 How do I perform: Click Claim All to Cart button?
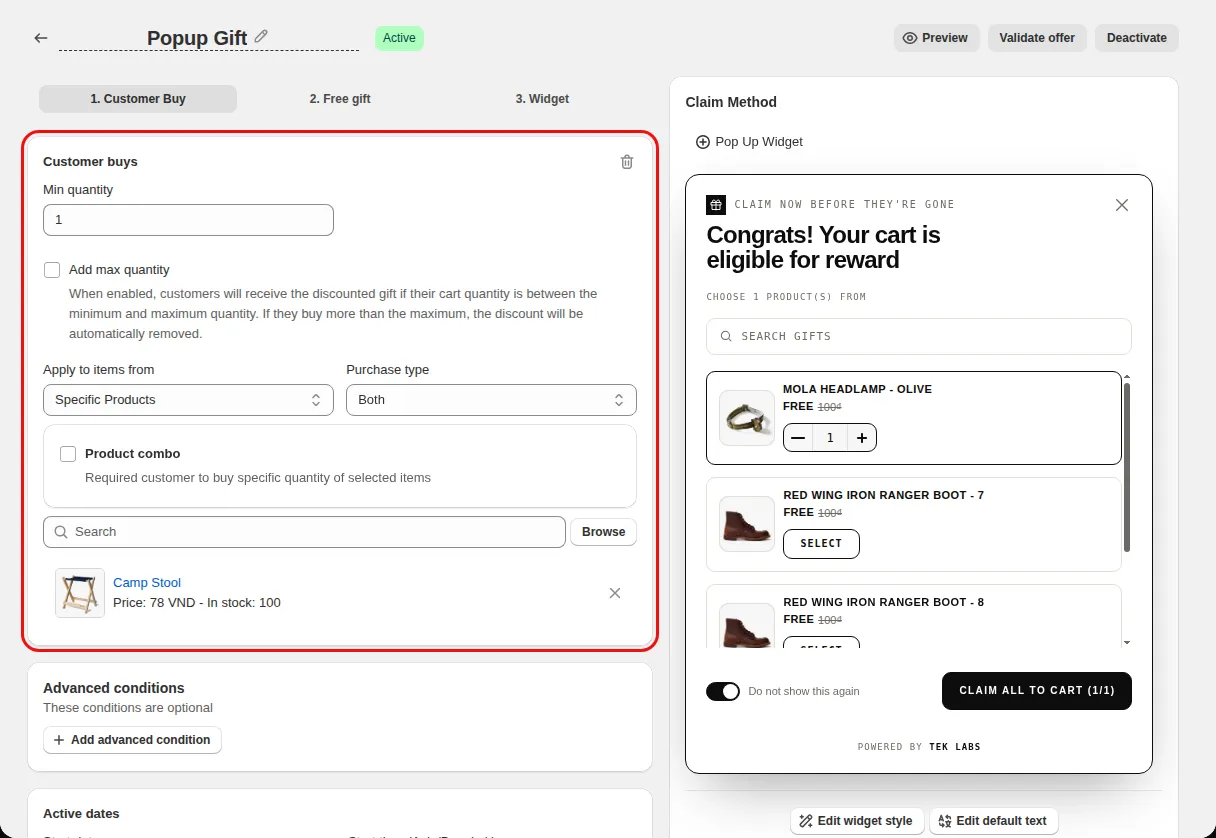click(1037, 691)
